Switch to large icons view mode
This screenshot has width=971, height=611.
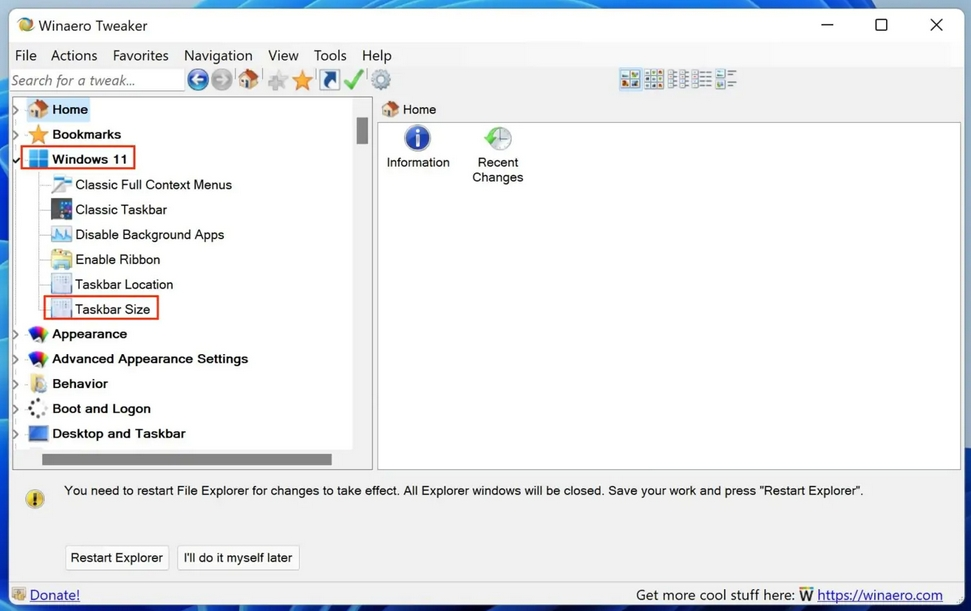click(630, 79)
